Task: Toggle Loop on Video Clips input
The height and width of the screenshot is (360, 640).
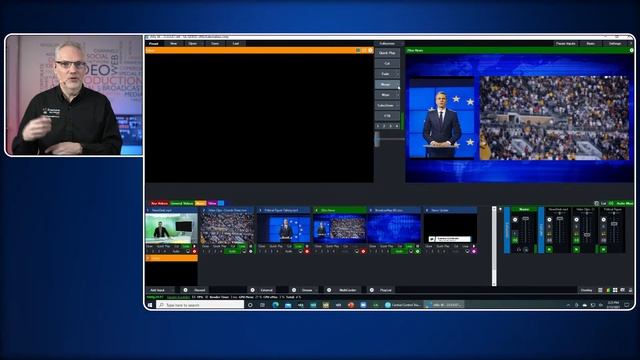Action: pos(242,246)
